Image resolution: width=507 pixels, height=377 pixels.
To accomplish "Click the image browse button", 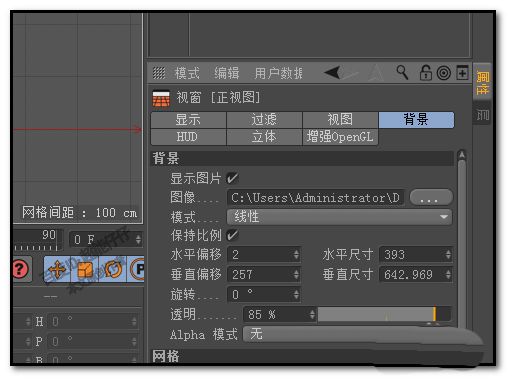I will click(431, 197).
